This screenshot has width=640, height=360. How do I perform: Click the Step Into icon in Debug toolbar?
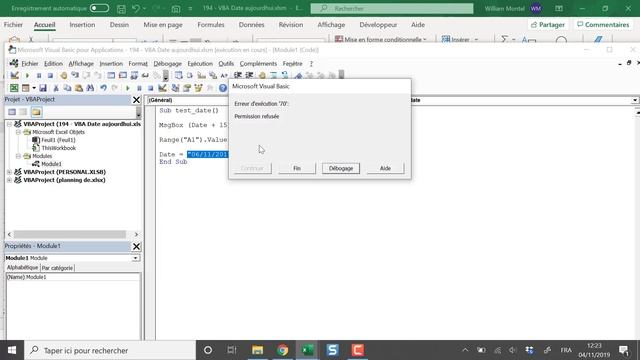pos(75,75)
